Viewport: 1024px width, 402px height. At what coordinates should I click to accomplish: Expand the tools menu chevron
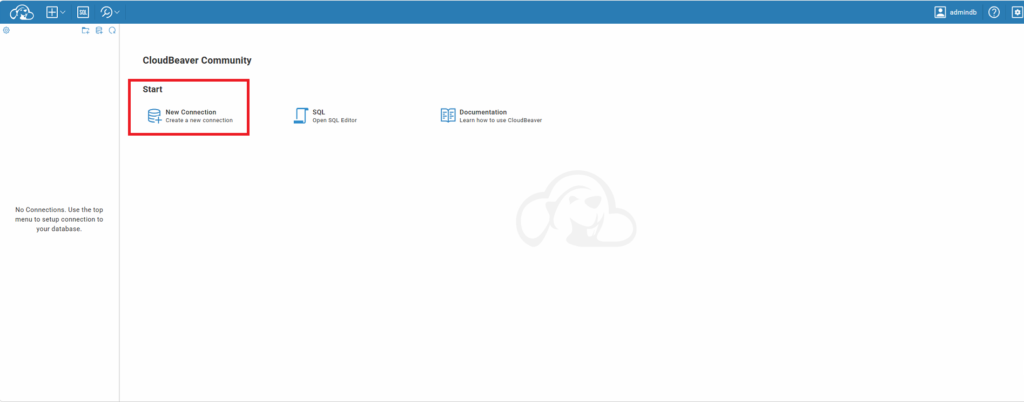tap(117, 12)
